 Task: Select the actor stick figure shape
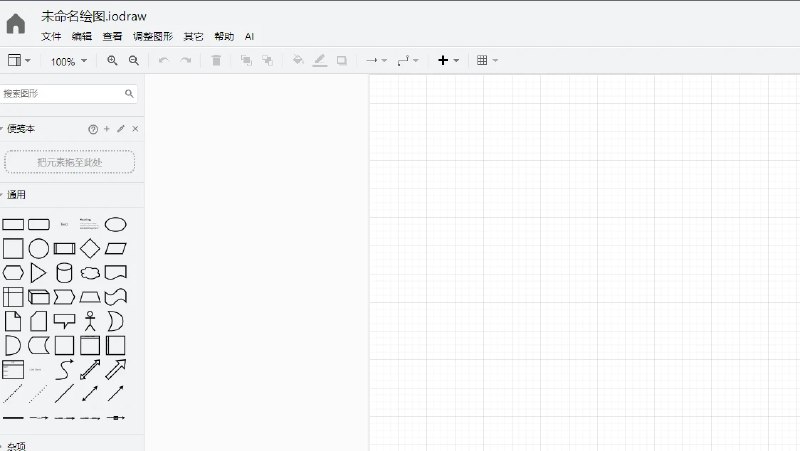pos(90,321)
